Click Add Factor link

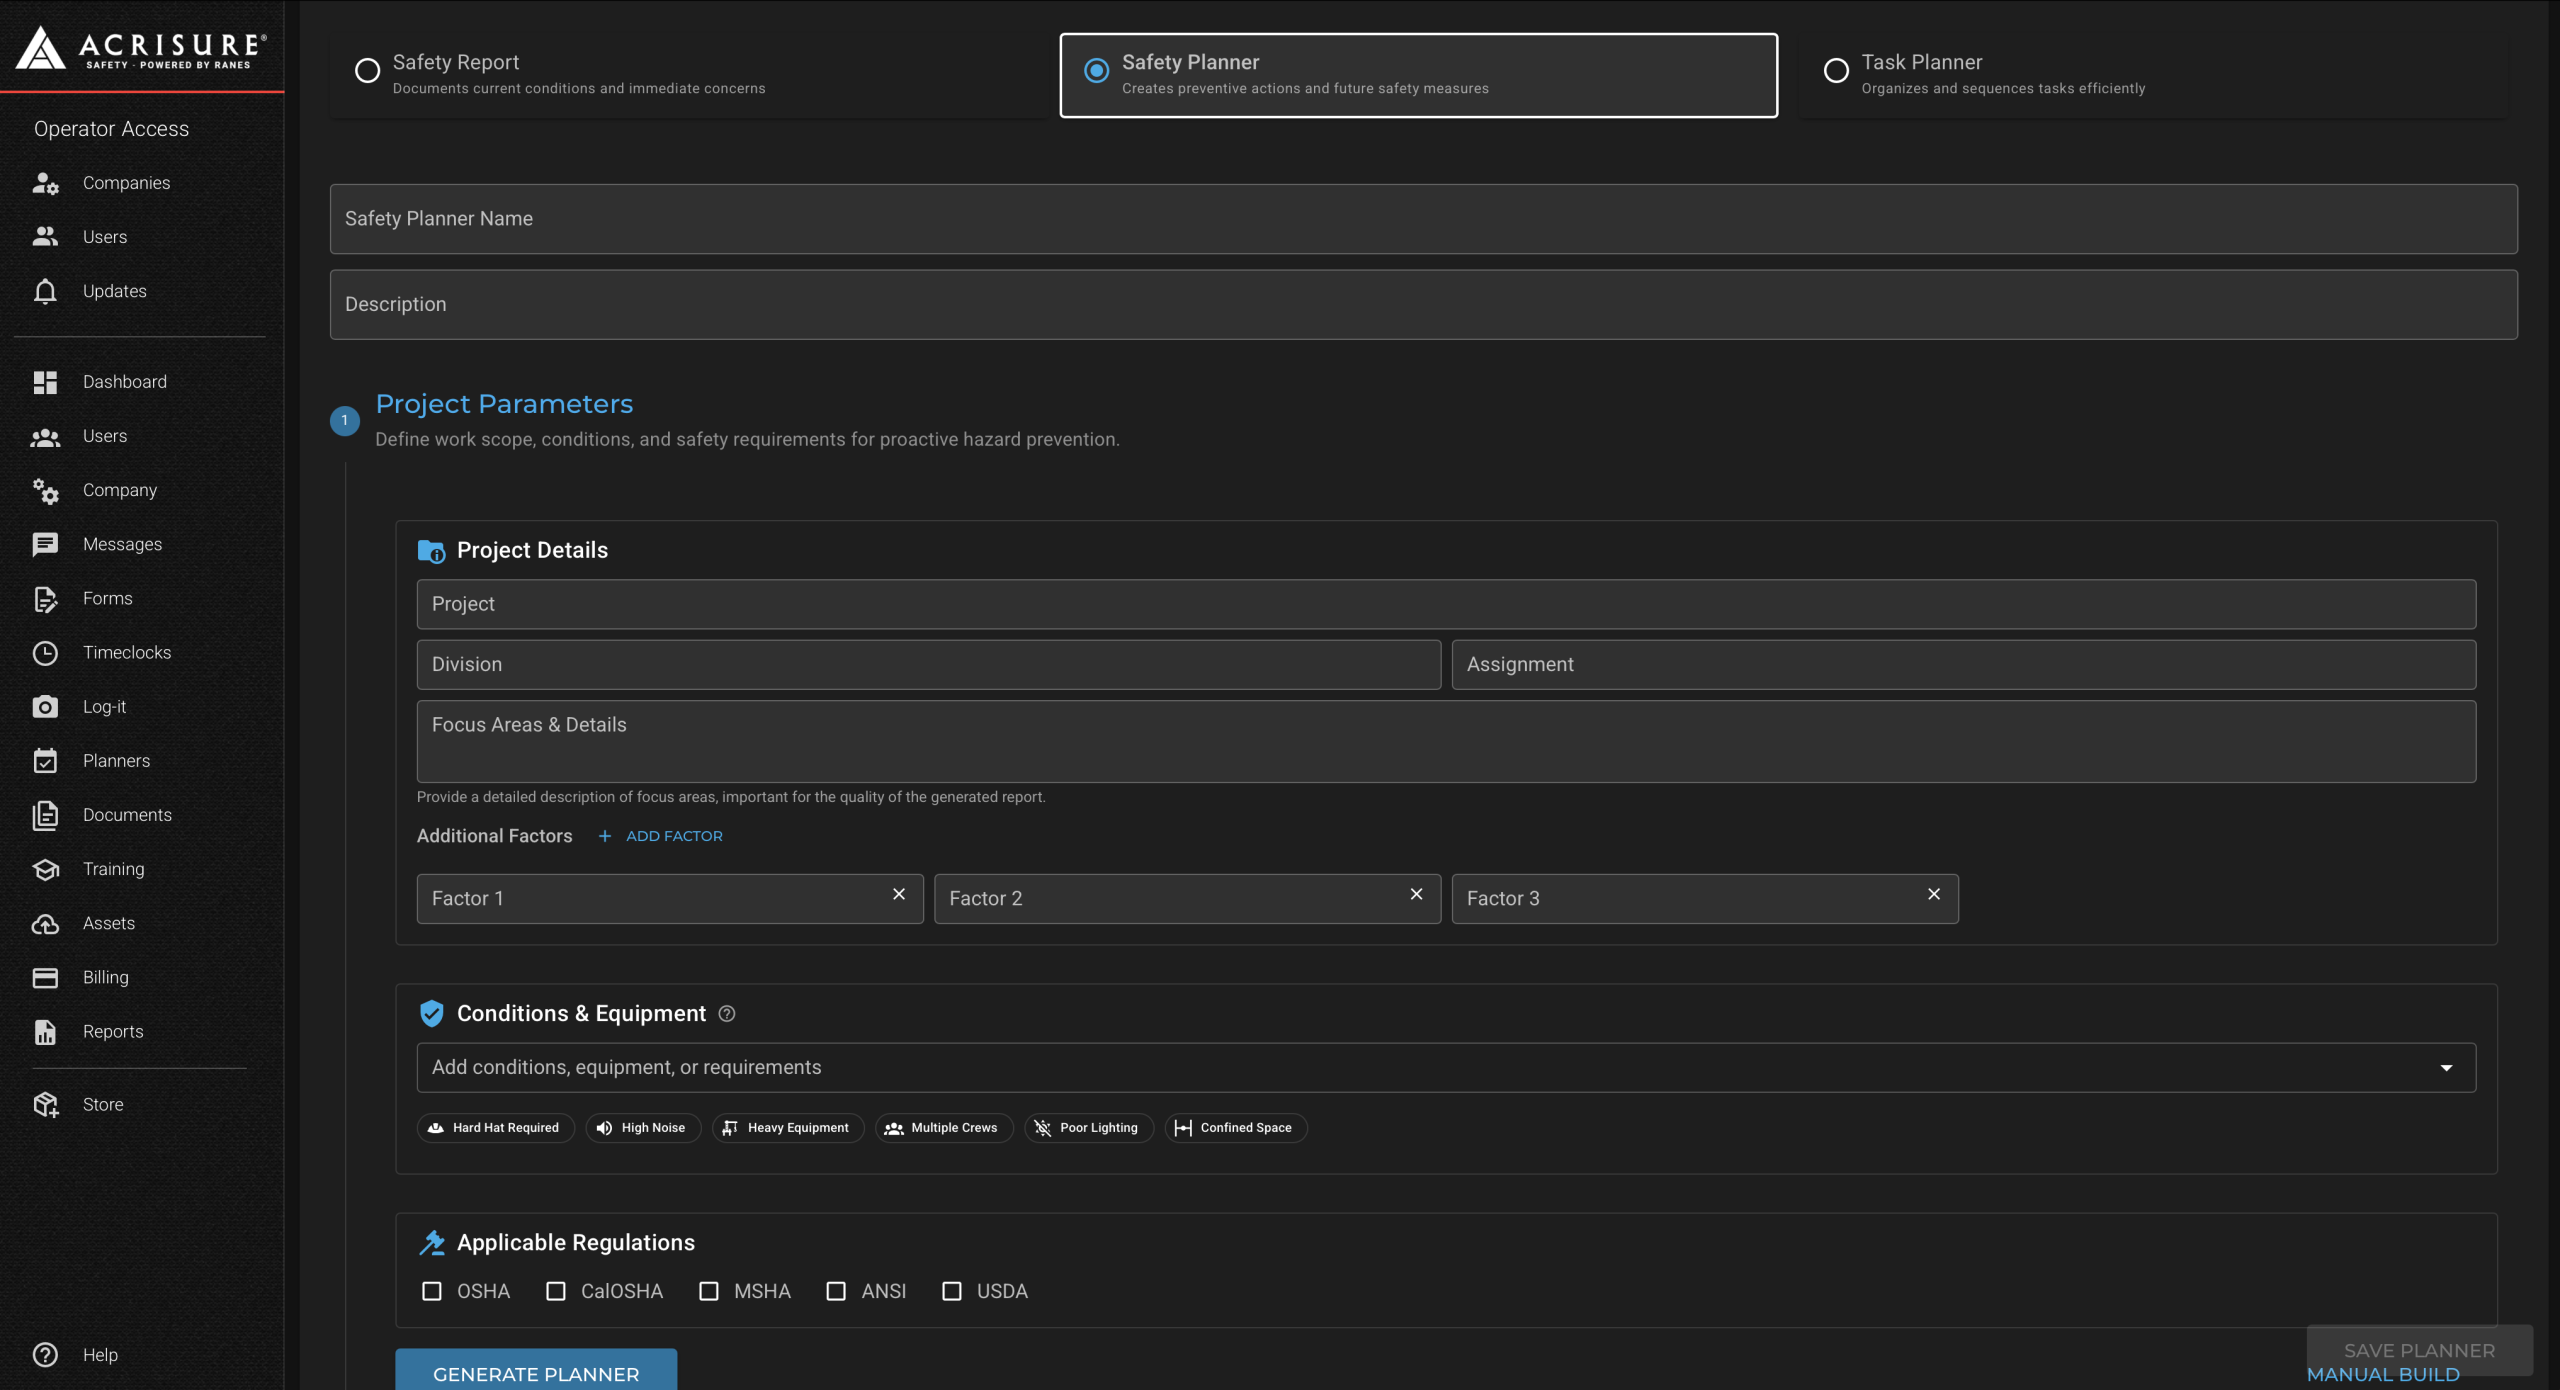pos(660,836)
